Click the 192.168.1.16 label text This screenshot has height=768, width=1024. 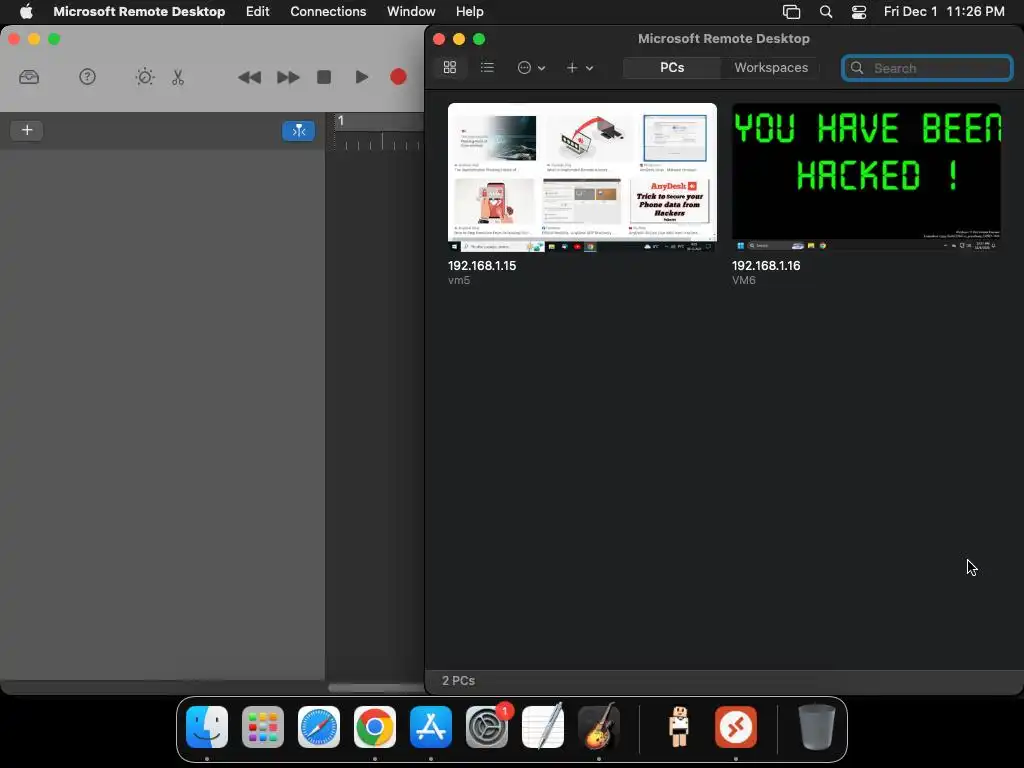765,266
